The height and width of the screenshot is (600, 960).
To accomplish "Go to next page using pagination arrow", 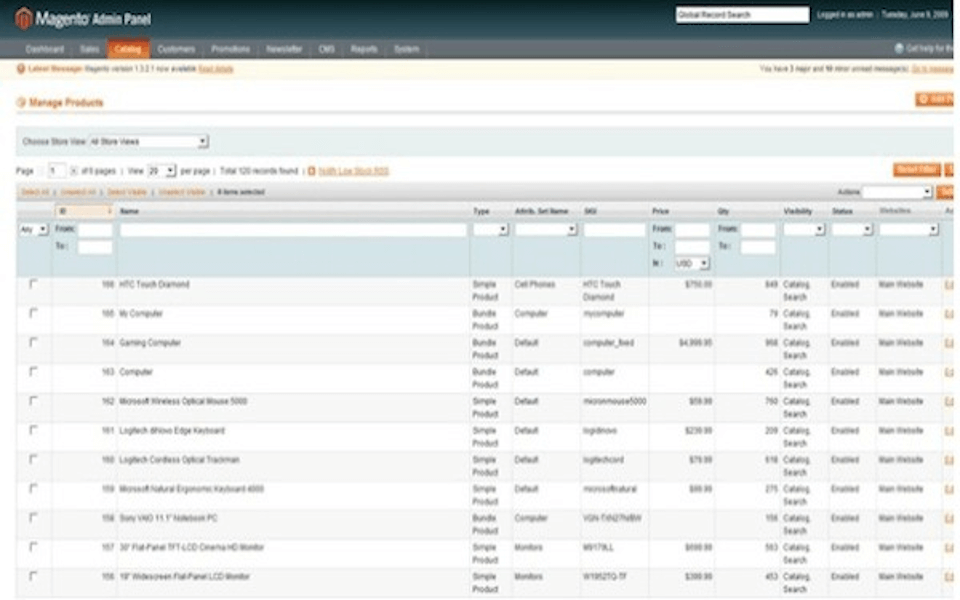I will [73, 171].
